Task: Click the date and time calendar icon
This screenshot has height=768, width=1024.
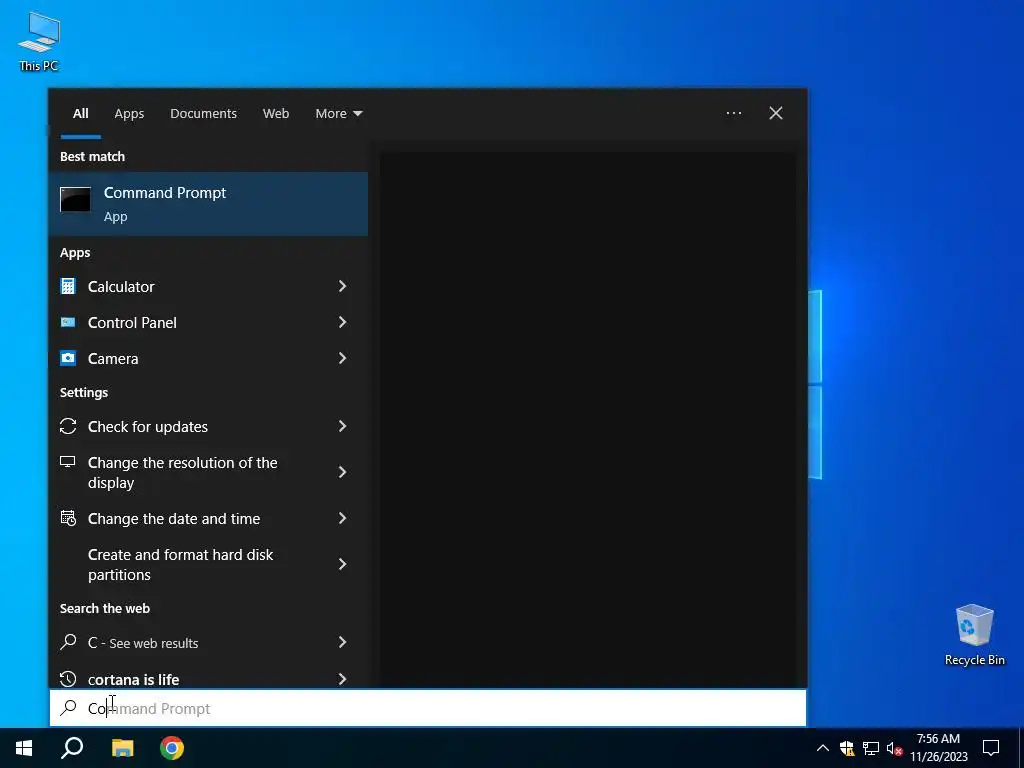Action: 68,519
